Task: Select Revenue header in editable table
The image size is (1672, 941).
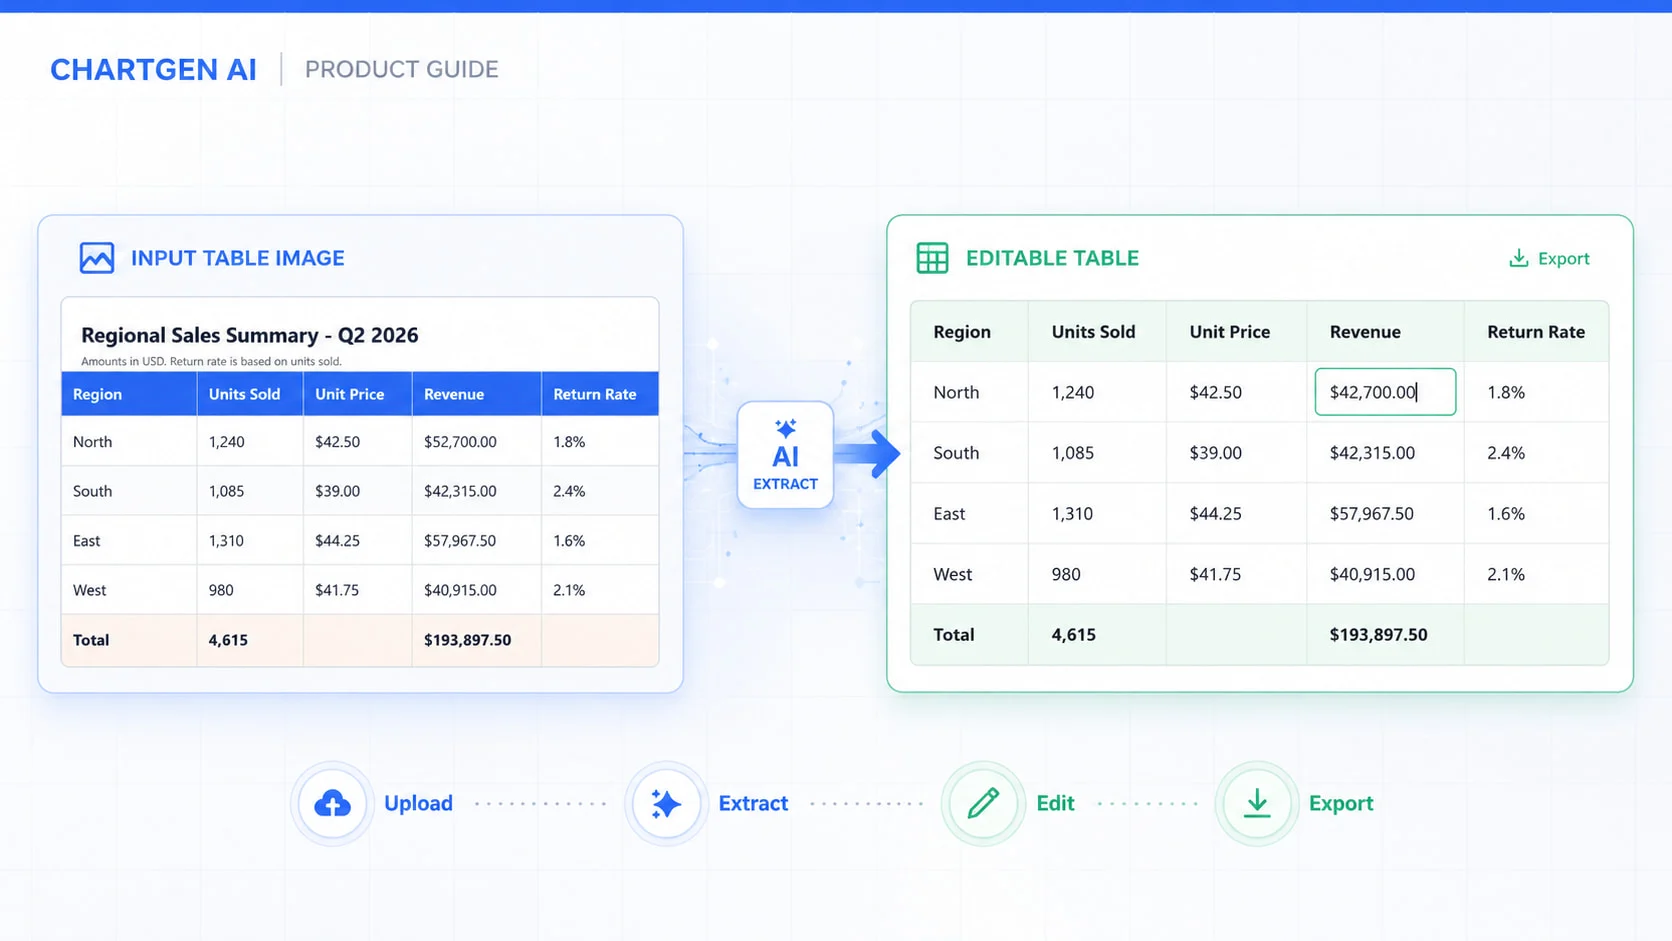Action: (x=1365, y=332)
